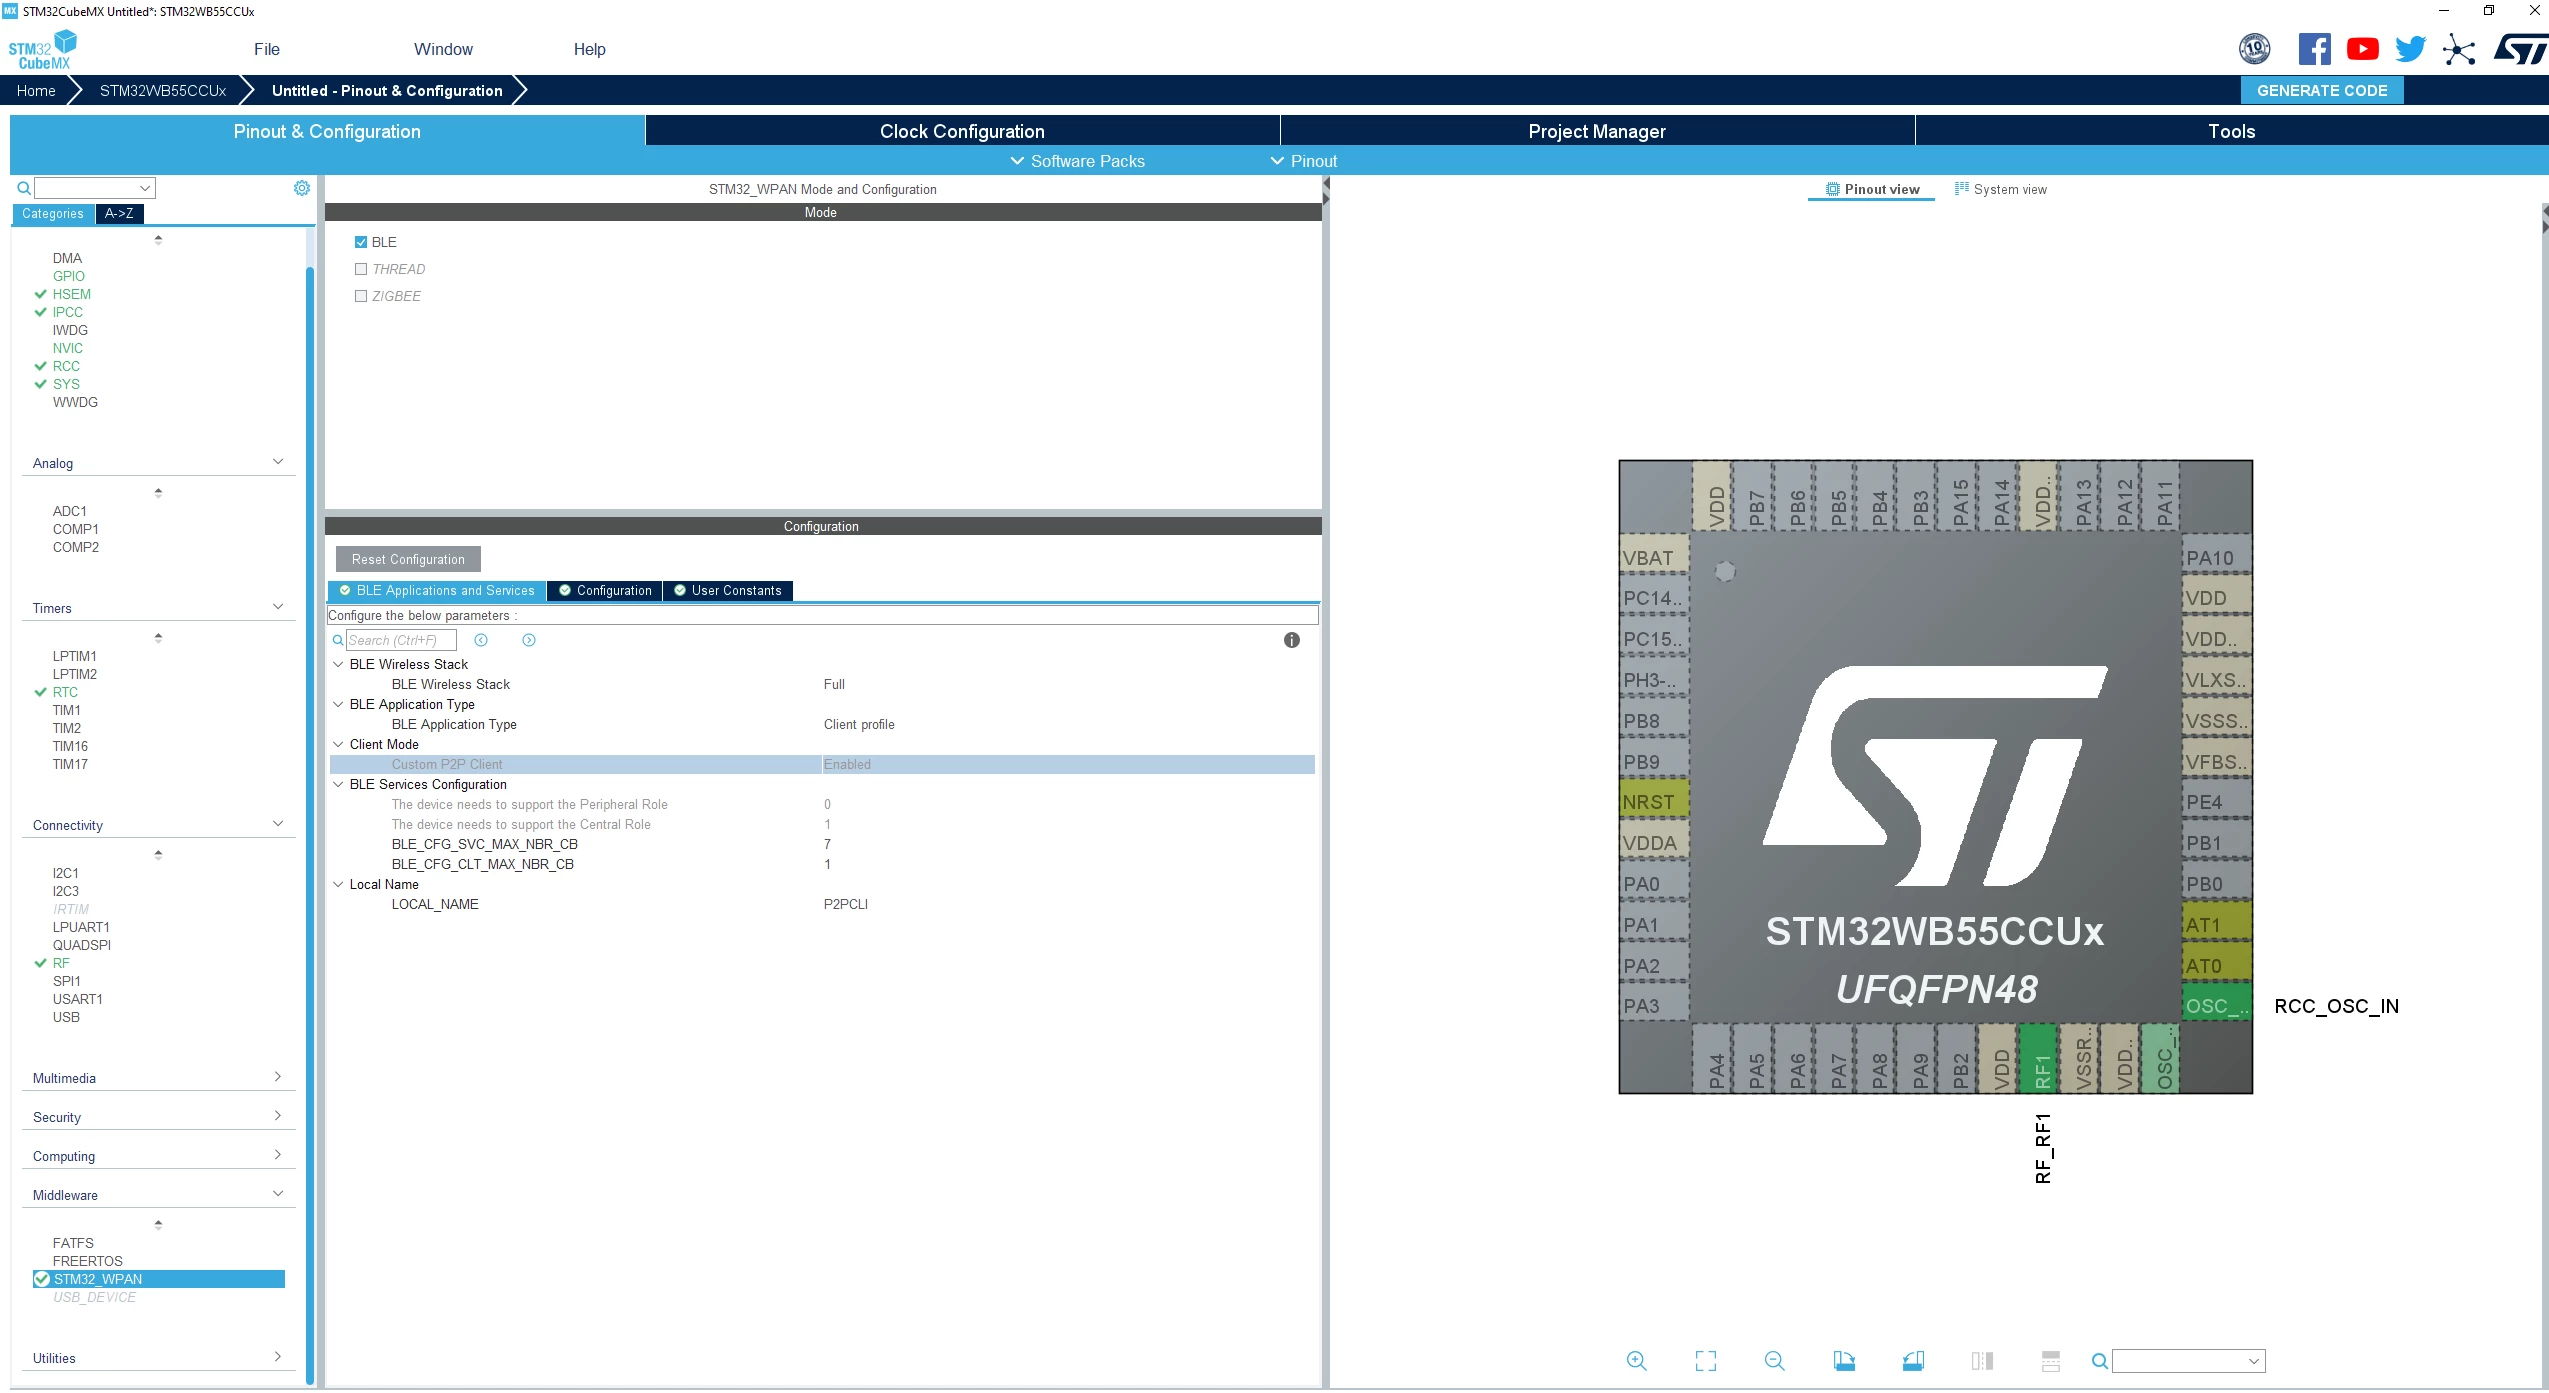Uncheck the BLE mode checkbox

point(361,242)
